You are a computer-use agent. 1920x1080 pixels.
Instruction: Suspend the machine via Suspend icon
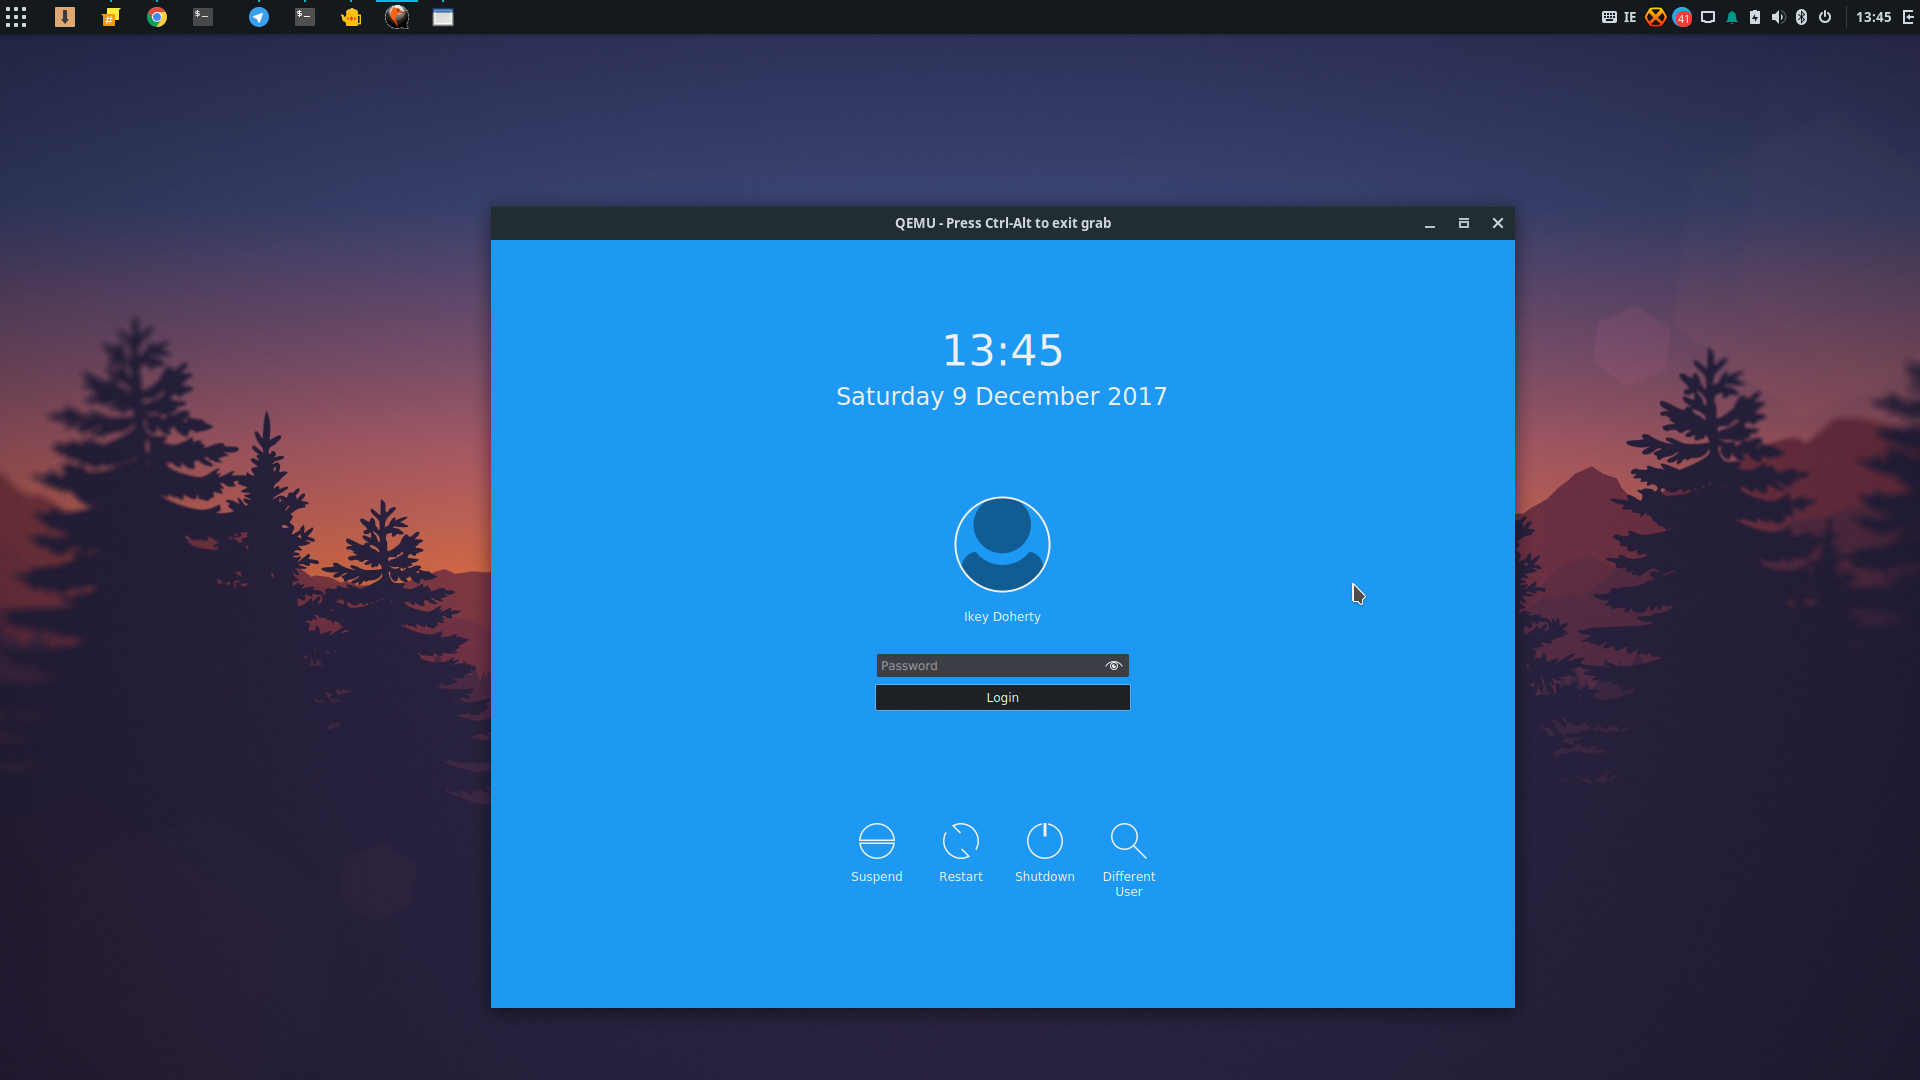click(x=877, y=841)
